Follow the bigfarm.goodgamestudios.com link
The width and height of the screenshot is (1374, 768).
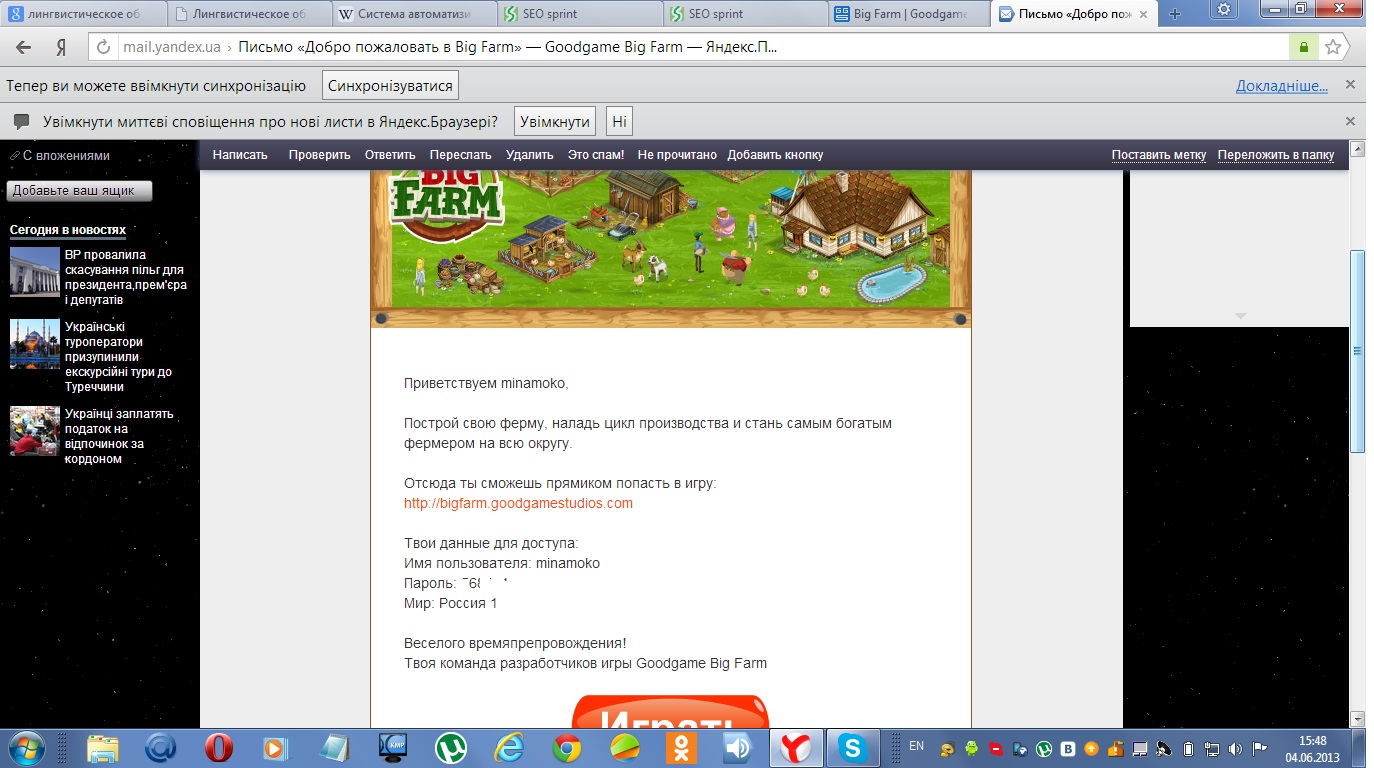[x=518, y=503]
